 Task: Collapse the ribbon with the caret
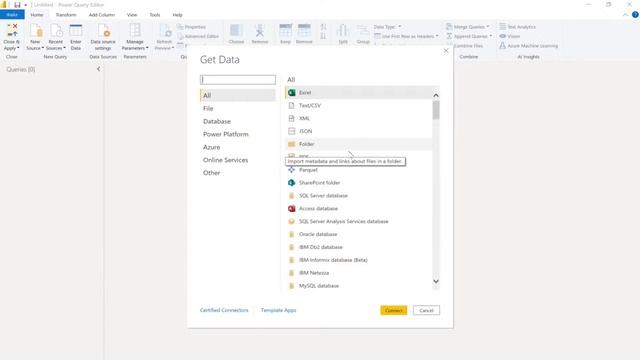pos(625,15)
